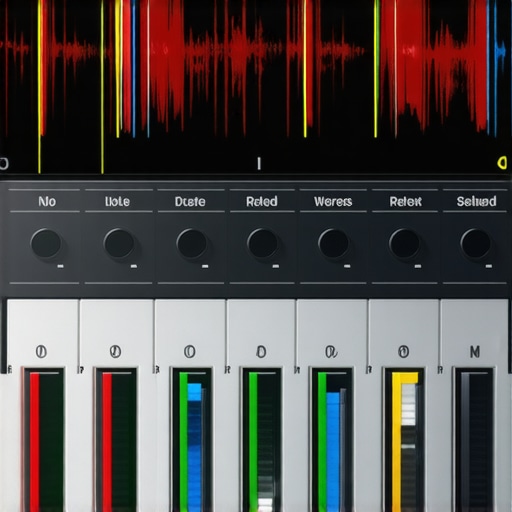The image size is (512, 512).
Task: Click the round icon on the sixth channel strip
Action: [x=404, y=352]
